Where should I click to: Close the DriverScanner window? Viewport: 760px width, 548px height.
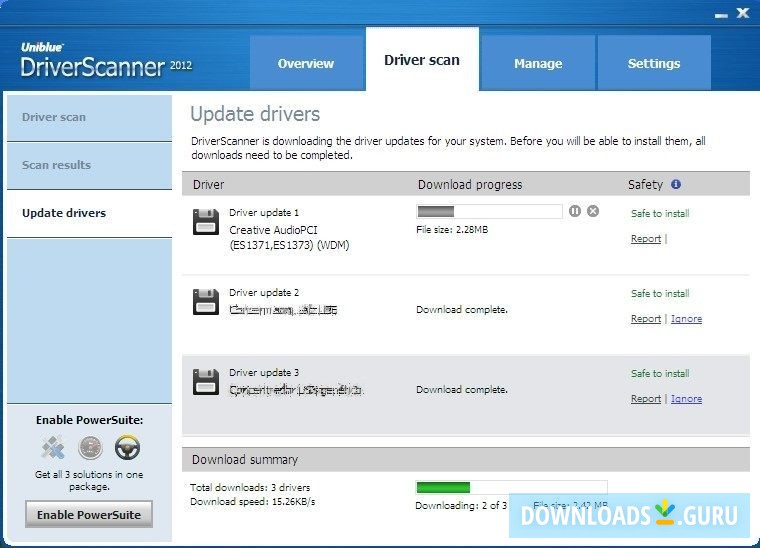[x=743, y=13]
